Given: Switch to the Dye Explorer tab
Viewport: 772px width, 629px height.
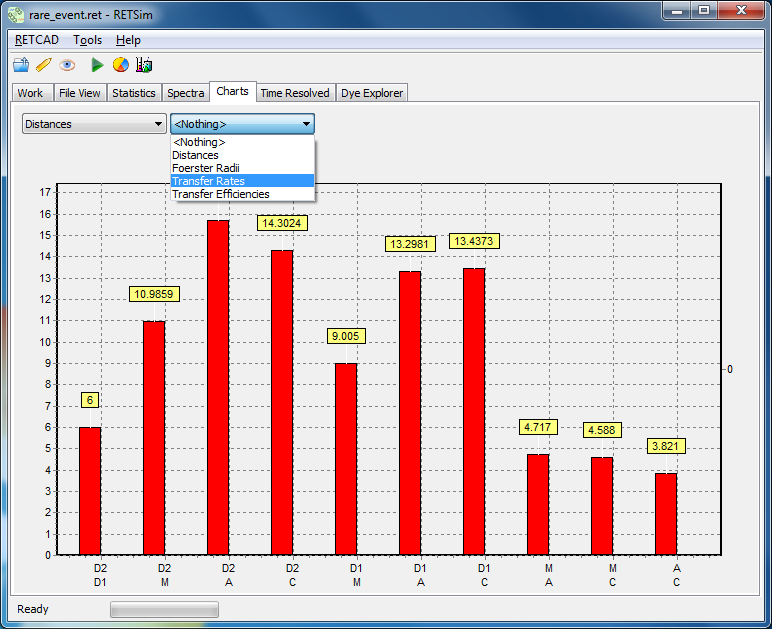Looking at the screenshot, I should point(372,93).
